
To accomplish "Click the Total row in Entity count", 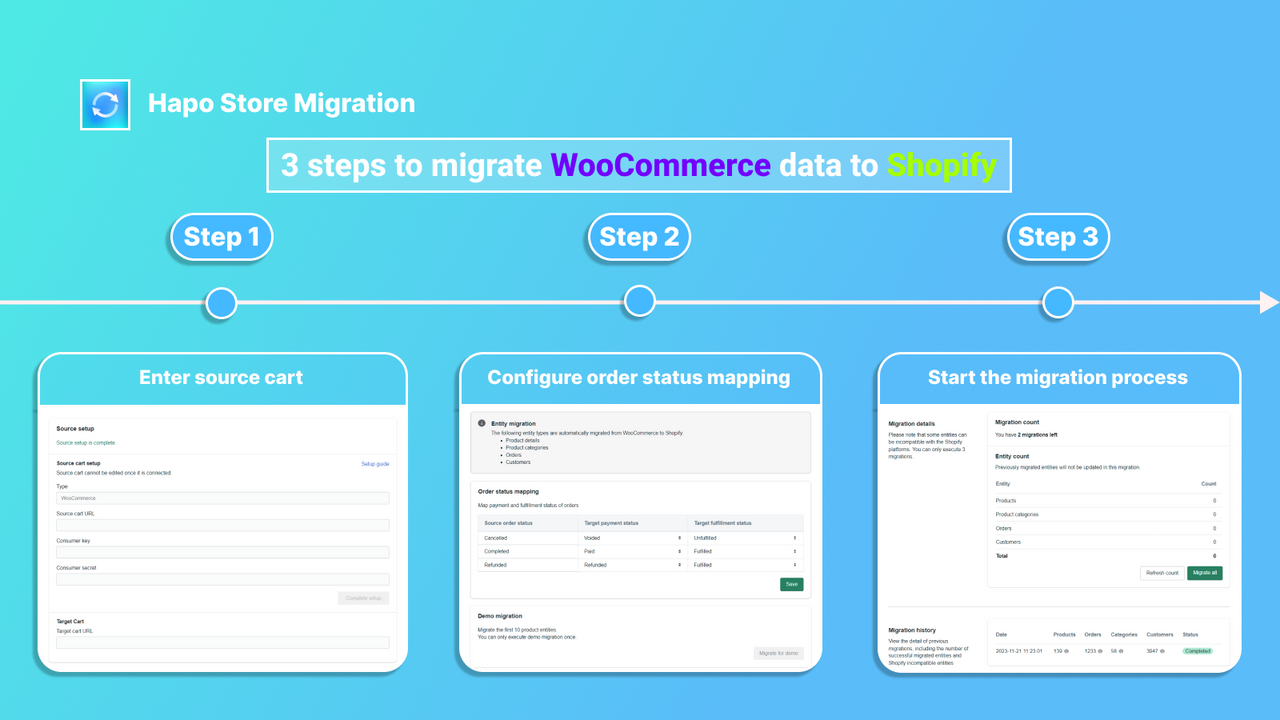I will pyautogui.click(x=1108, y=555).
